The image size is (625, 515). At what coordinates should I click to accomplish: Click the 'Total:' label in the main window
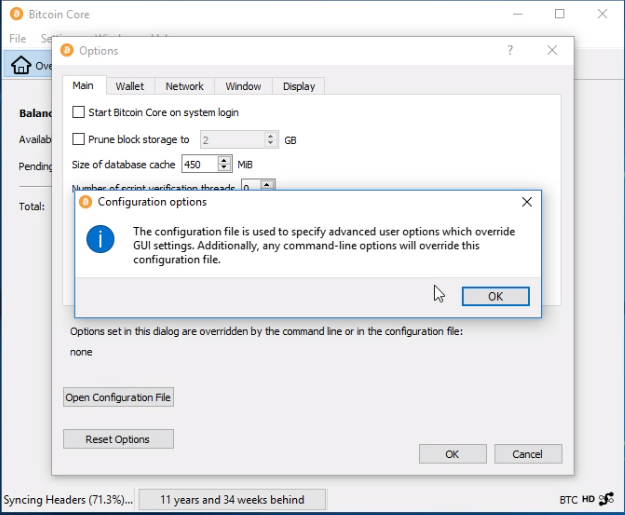pos(32,206)
